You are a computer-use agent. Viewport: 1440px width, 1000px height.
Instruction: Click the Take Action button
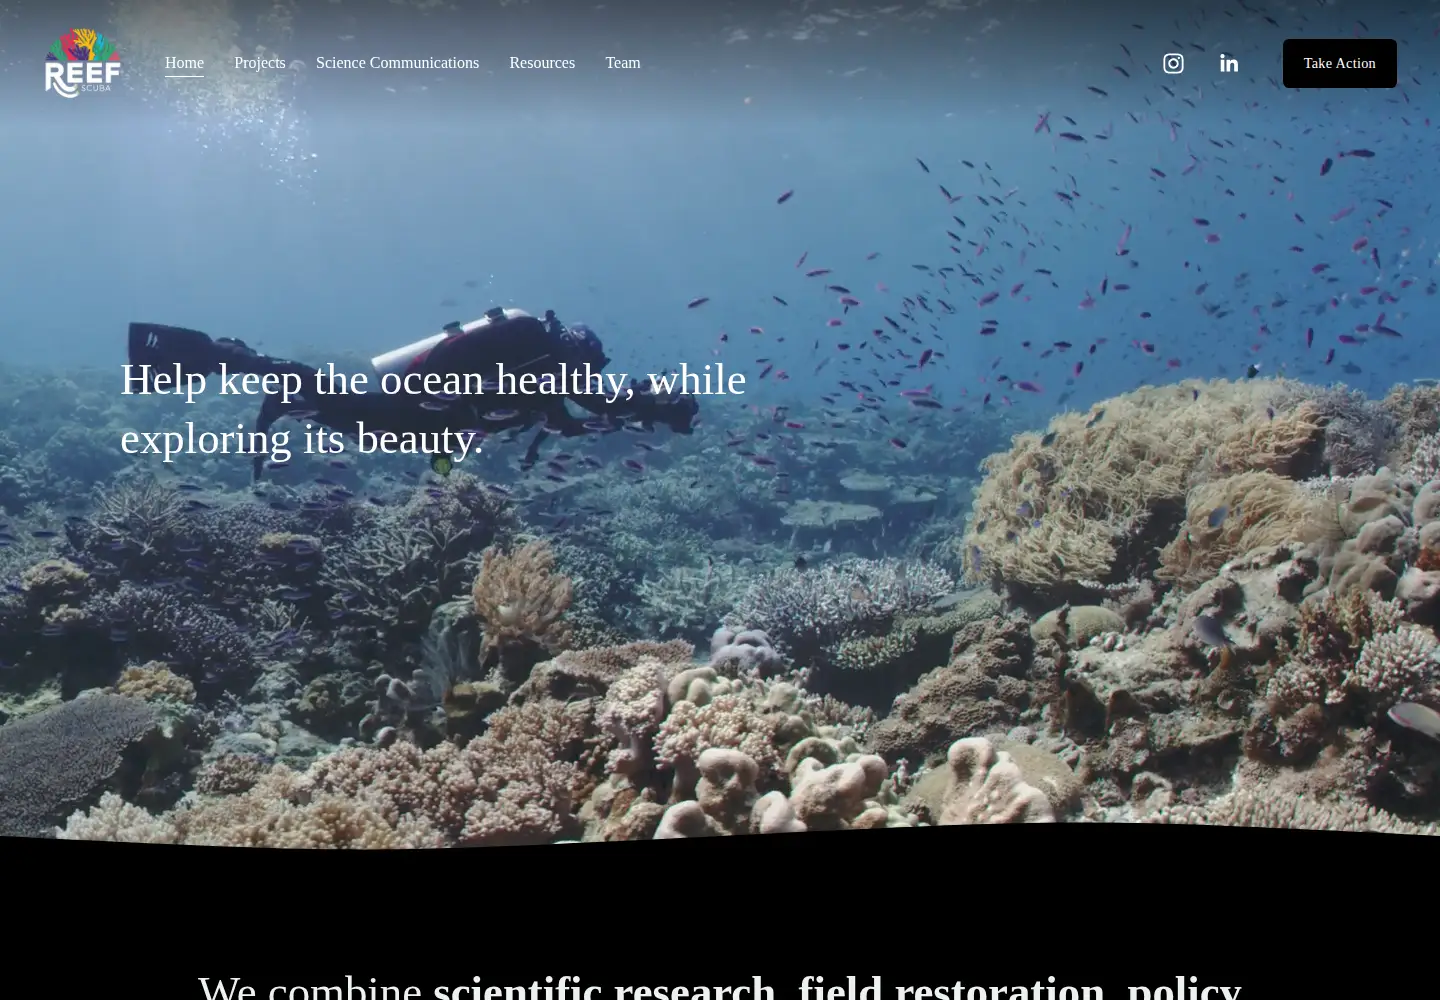1340,63
